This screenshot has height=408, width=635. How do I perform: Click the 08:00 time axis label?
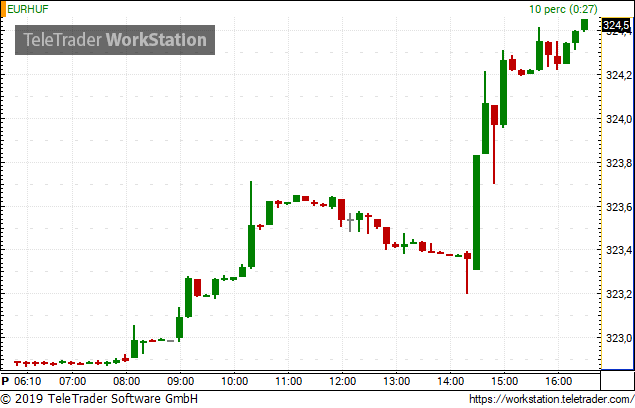coord(126,381)
